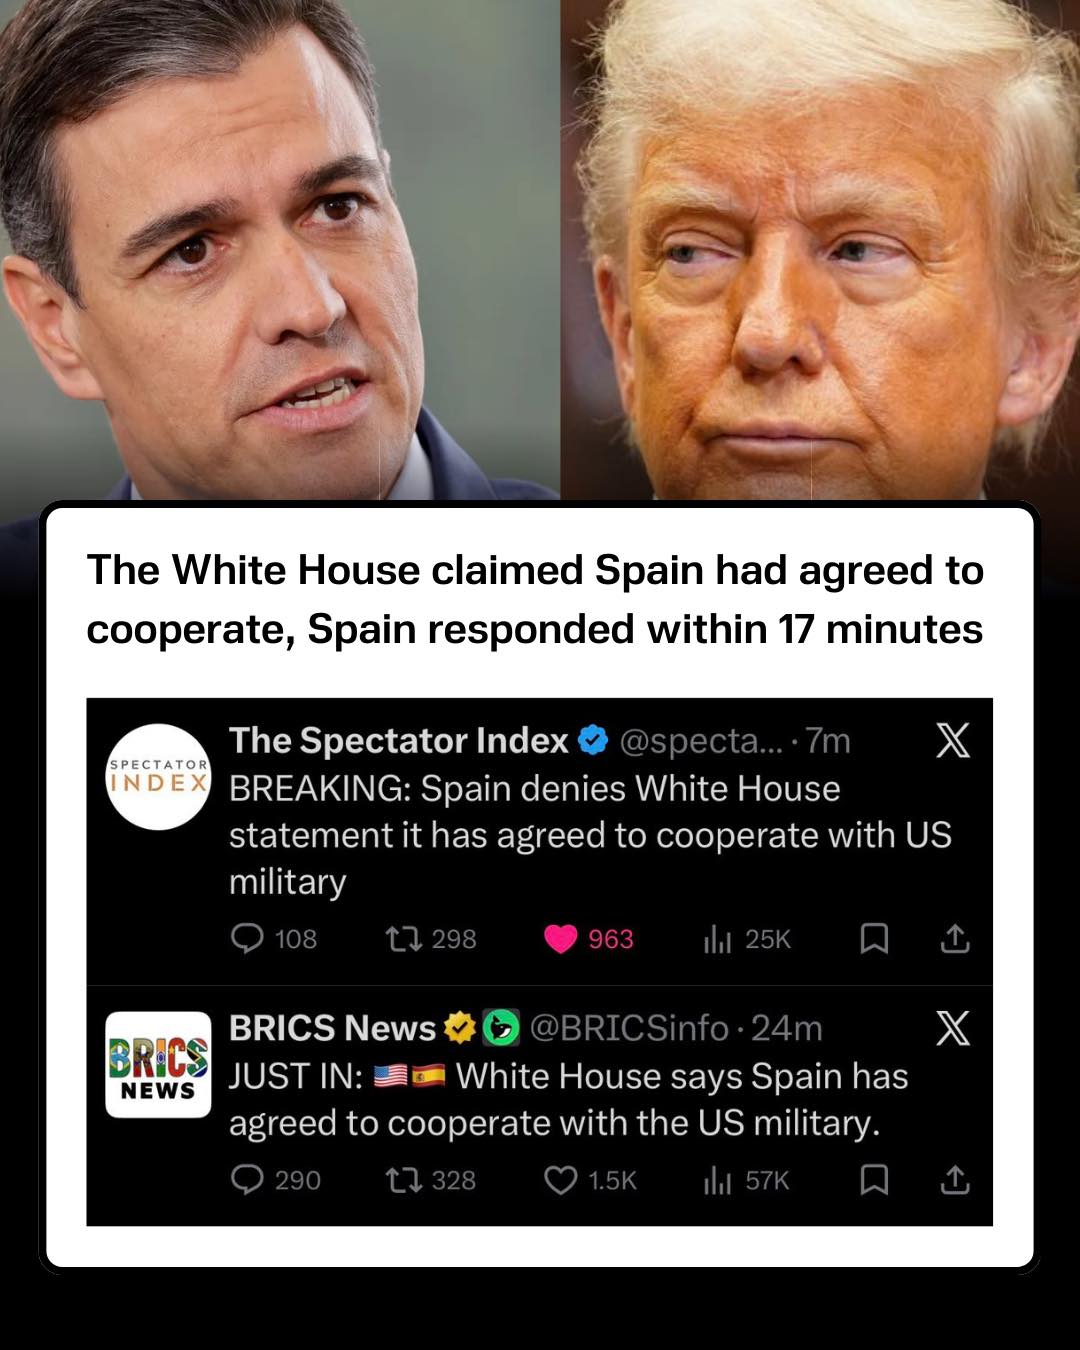
Task: Click X logo beside Spectator Index tweet
Action: click(953, 741)
